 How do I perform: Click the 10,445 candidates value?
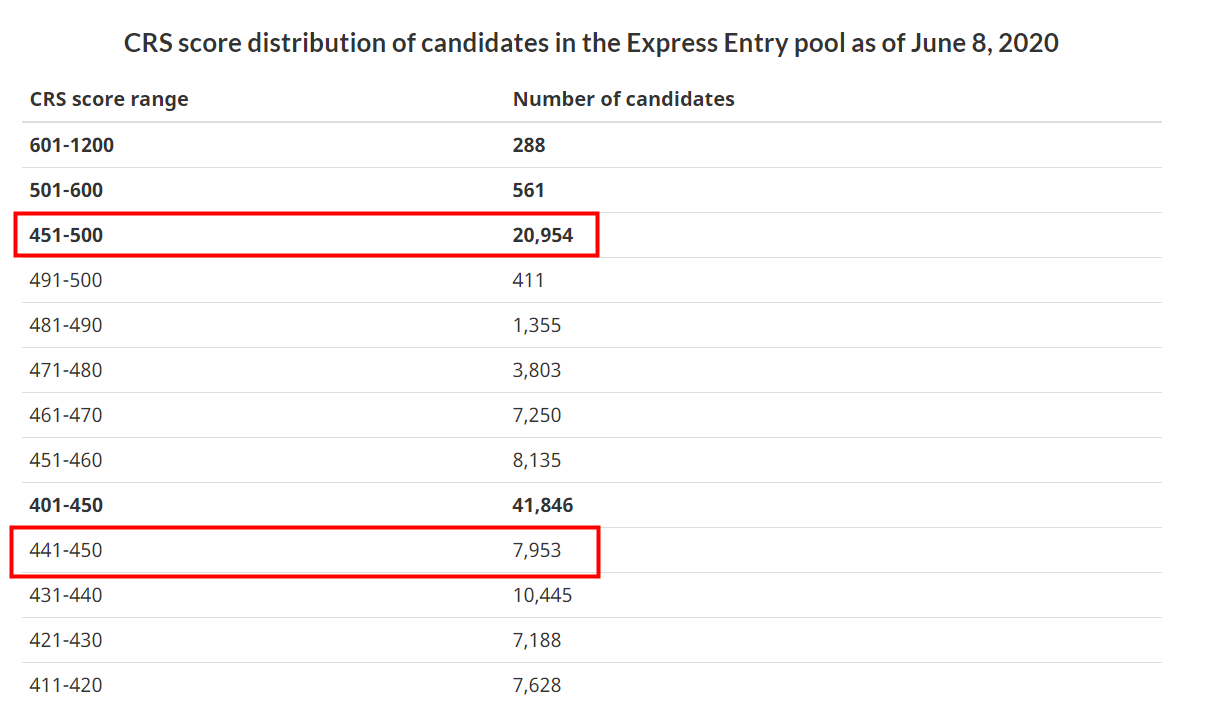coord(542,595)
